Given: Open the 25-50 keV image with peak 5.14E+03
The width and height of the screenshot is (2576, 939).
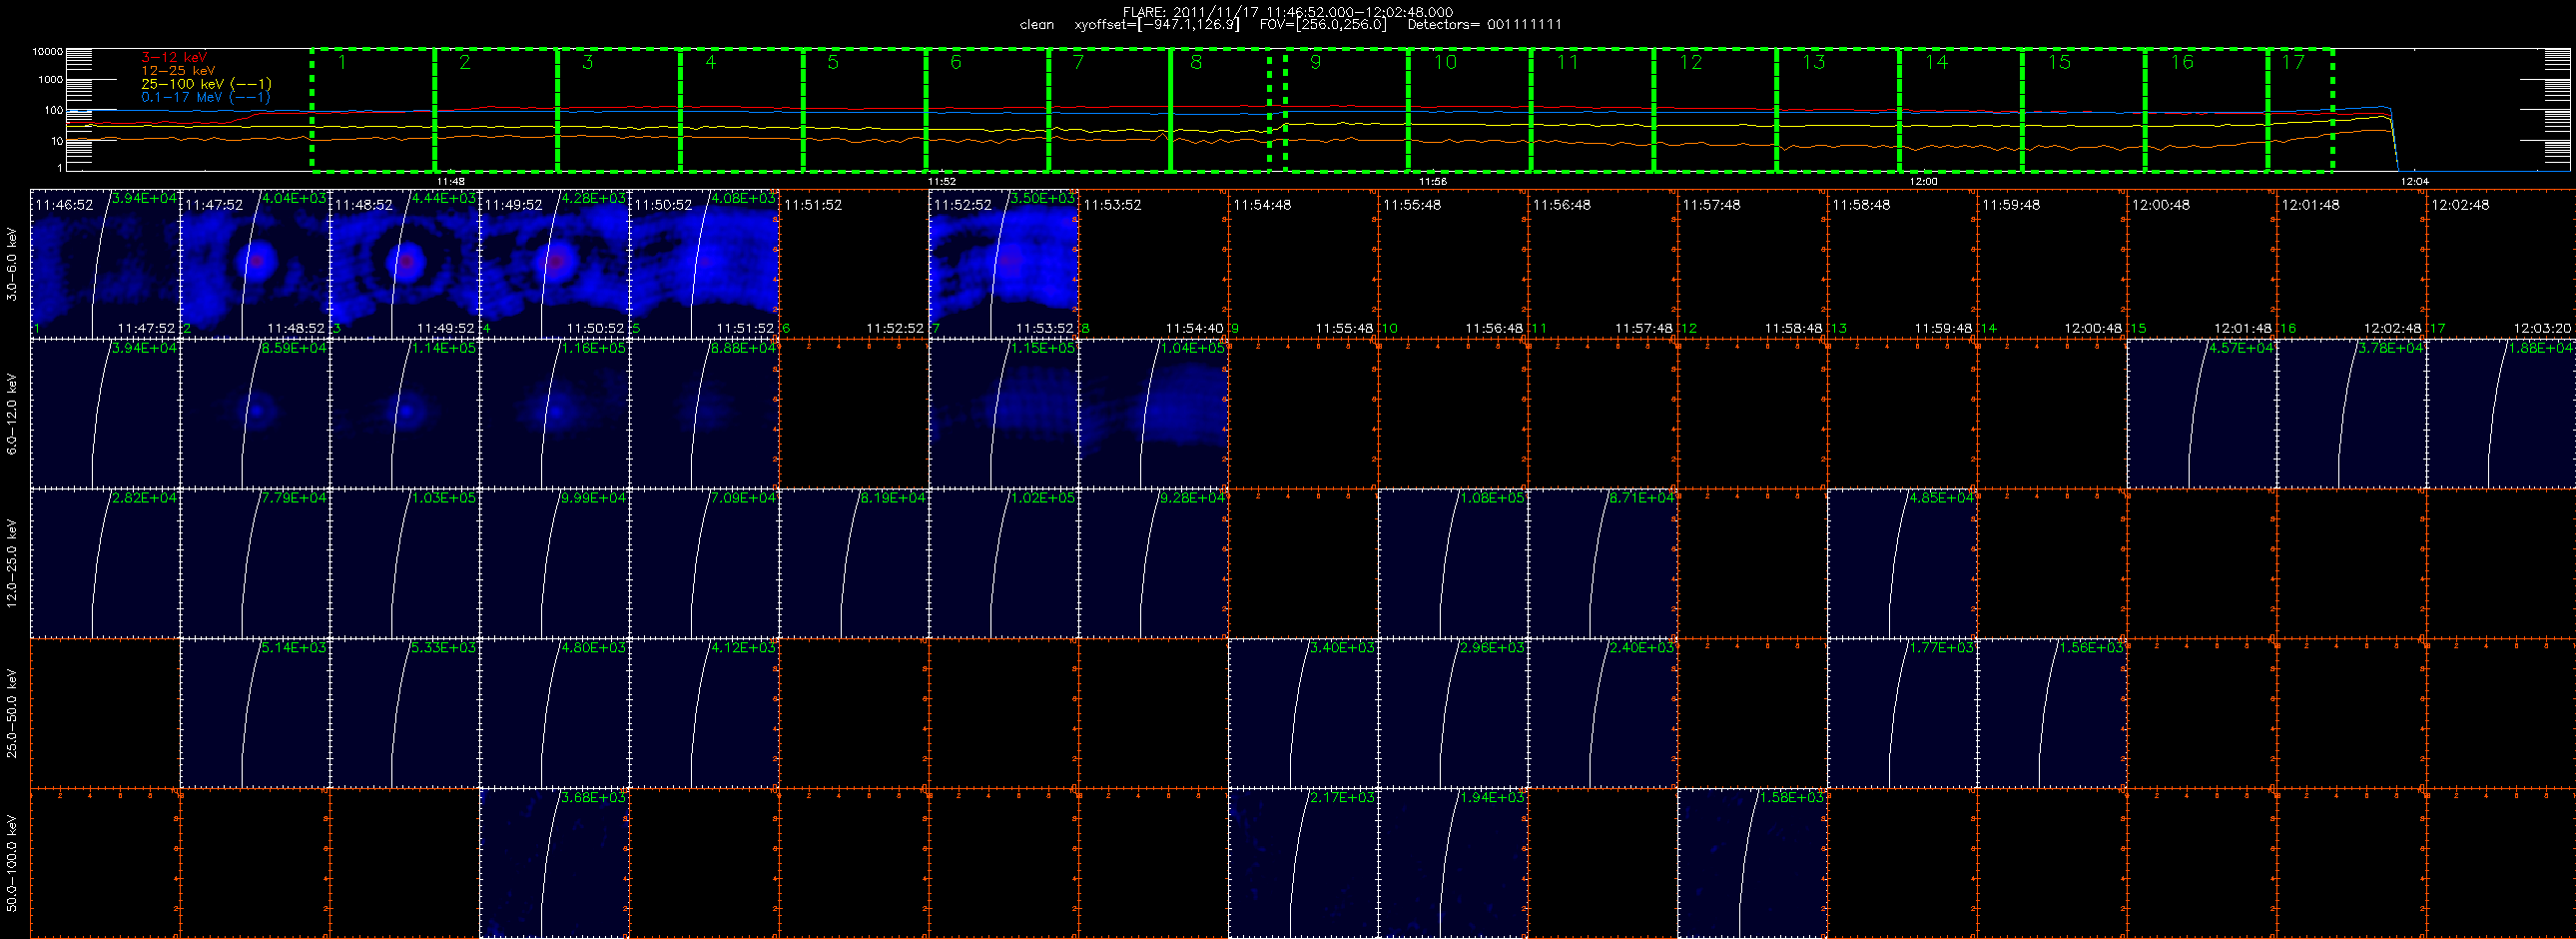Looking at the screenshot, I should tap(255, 713).
